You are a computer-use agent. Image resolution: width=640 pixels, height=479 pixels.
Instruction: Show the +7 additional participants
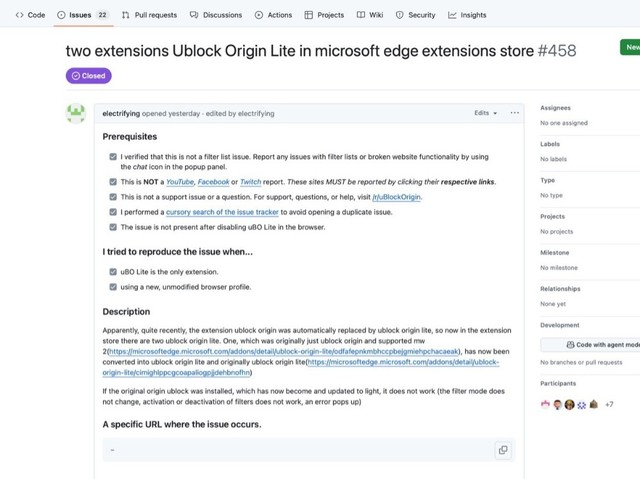pos(608,404)
